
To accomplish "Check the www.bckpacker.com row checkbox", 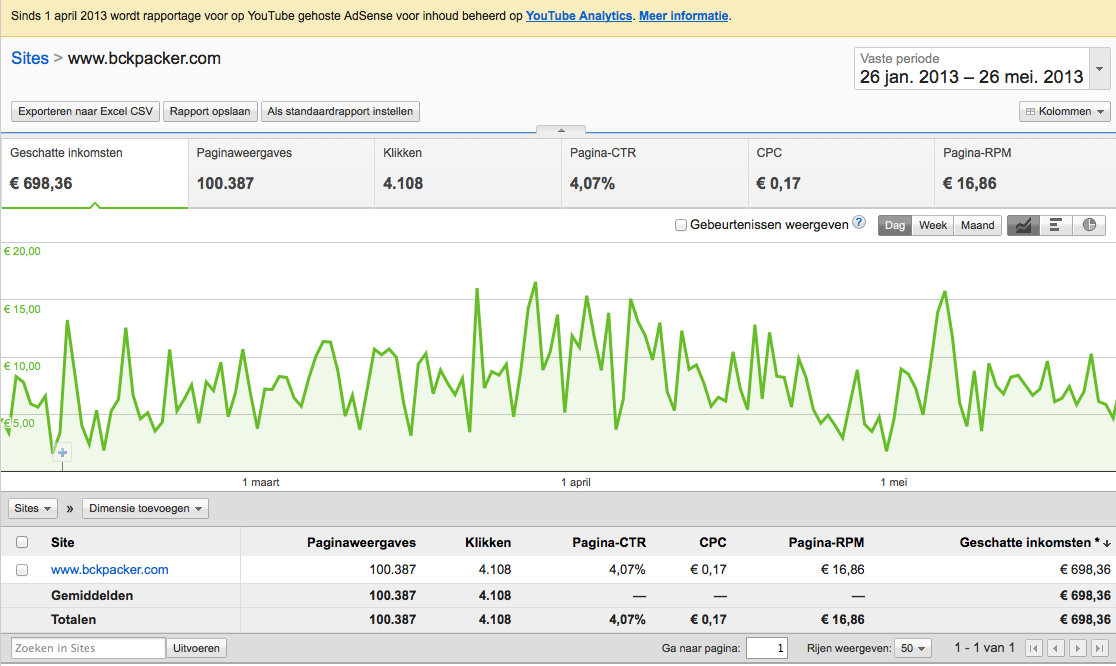I will pos(22,570).
